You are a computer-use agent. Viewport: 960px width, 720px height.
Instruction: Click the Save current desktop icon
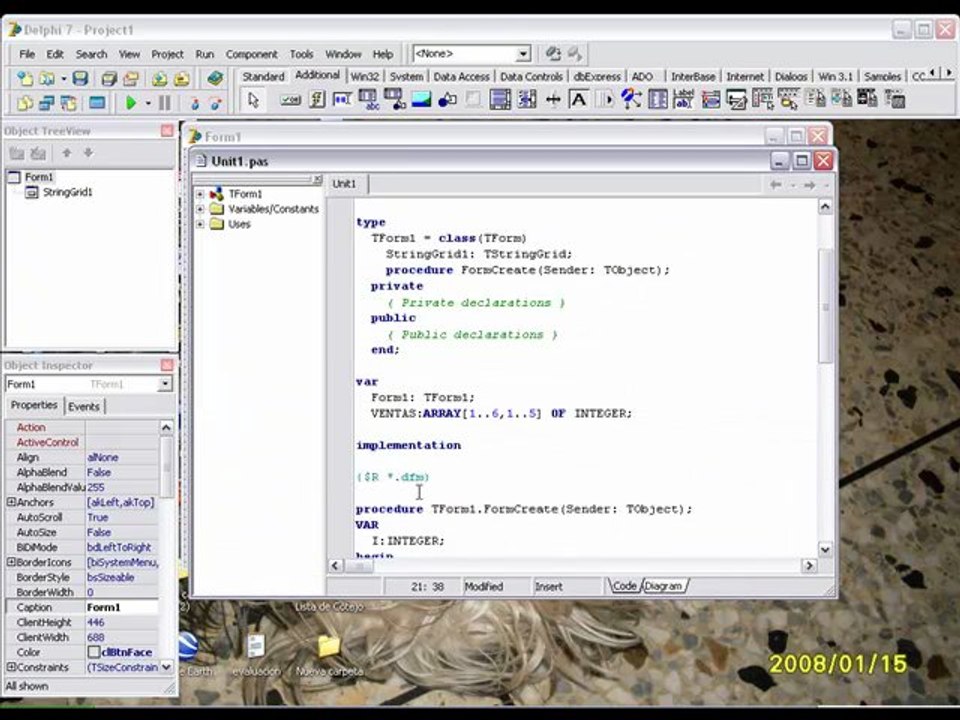click(553, 54)
